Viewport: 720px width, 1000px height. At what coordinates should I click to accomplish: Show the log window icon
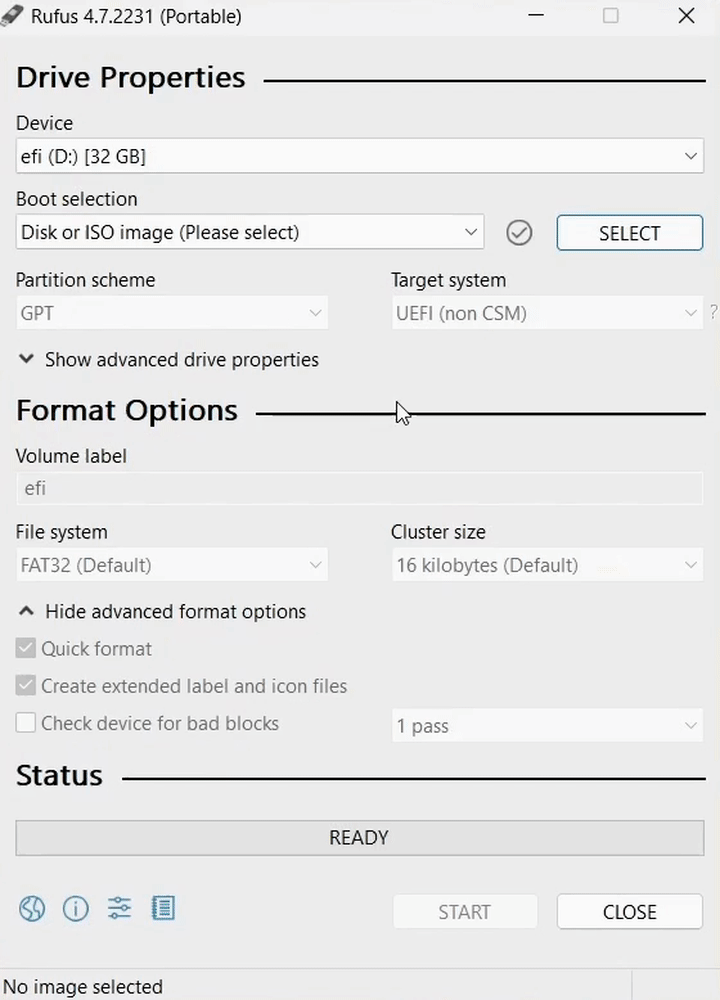click(x=163, y=908)
